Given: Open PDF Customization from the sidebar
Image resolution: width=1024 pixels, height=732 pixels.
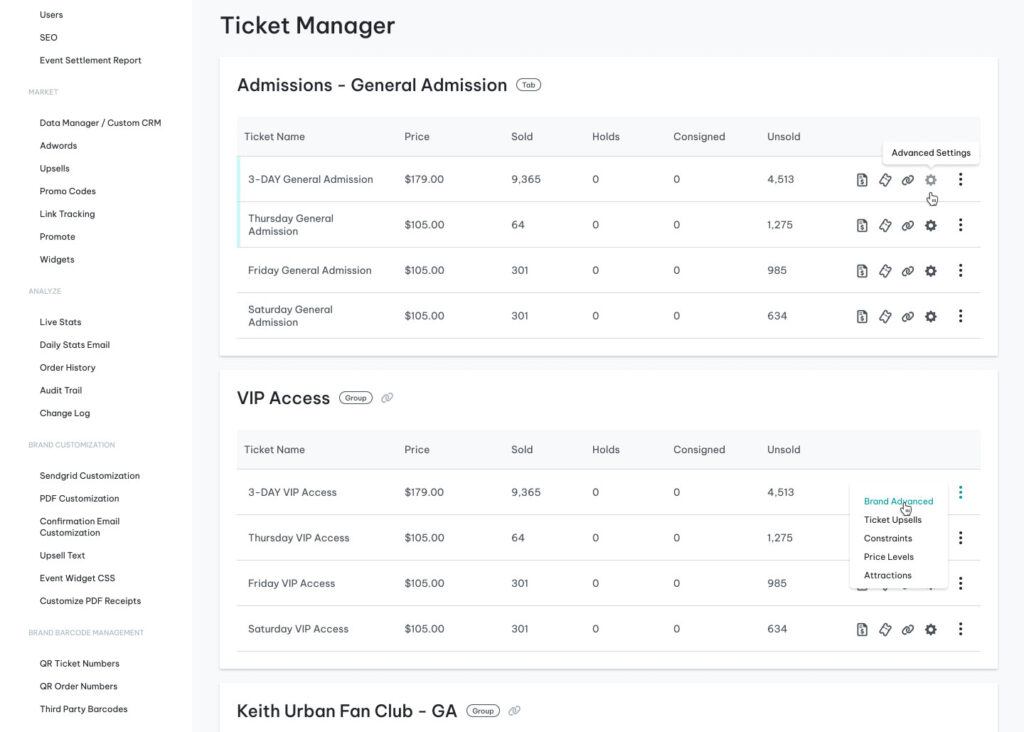Looking at the screenshot, I should pos(79,499).
